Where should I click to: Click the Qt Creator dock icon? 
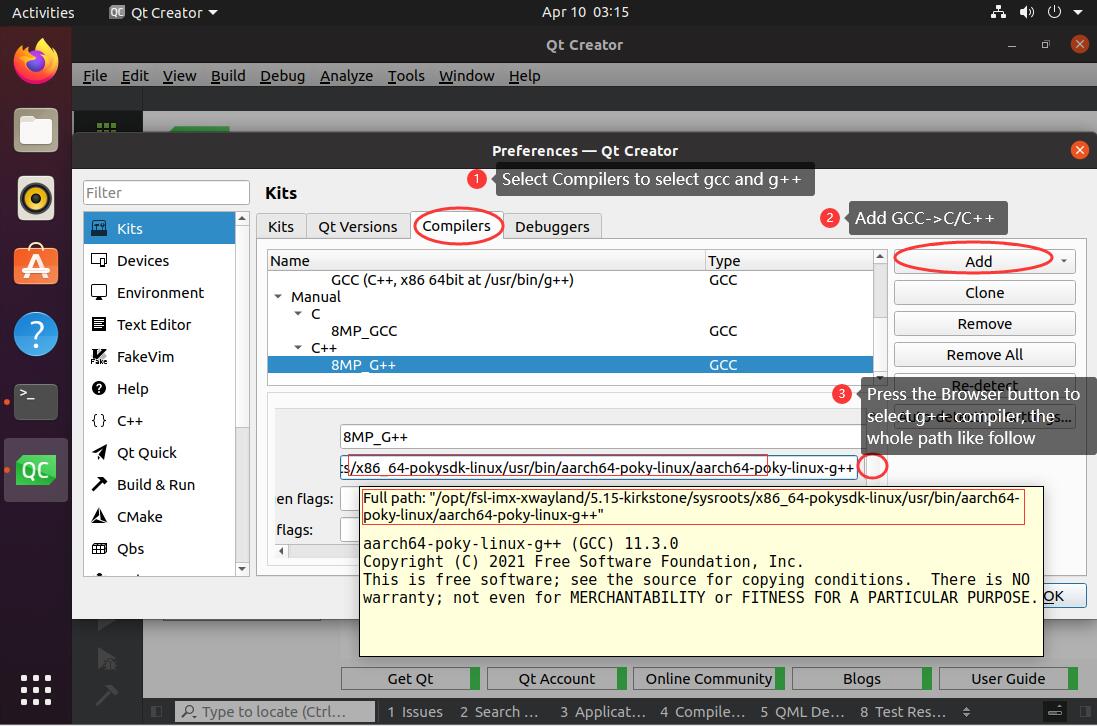36,470
